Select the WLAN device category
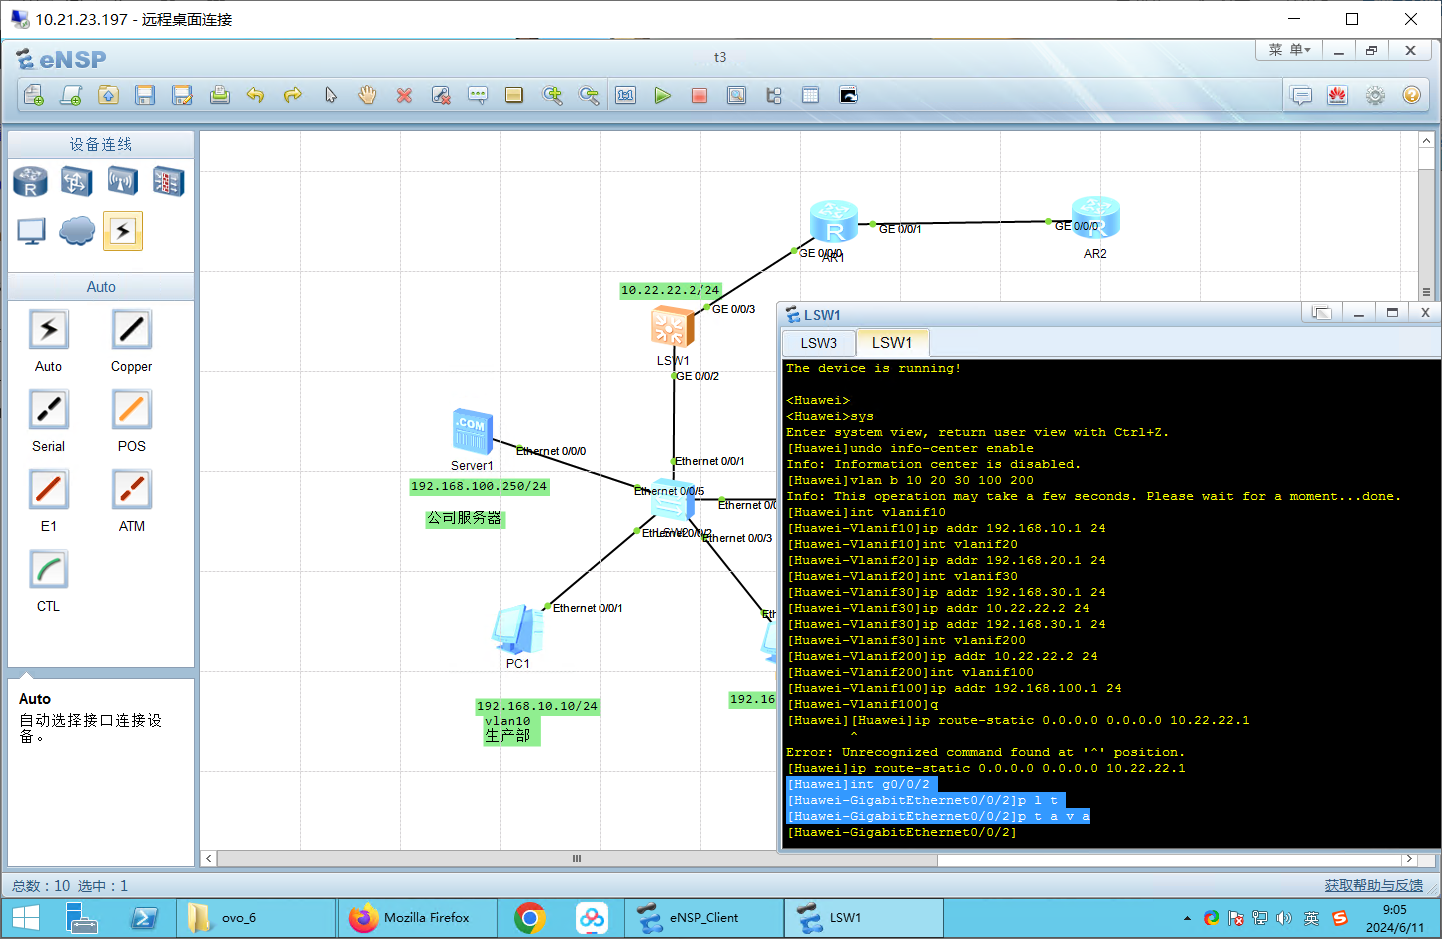Screen dimensions: 1442x939 click(122, 182)
